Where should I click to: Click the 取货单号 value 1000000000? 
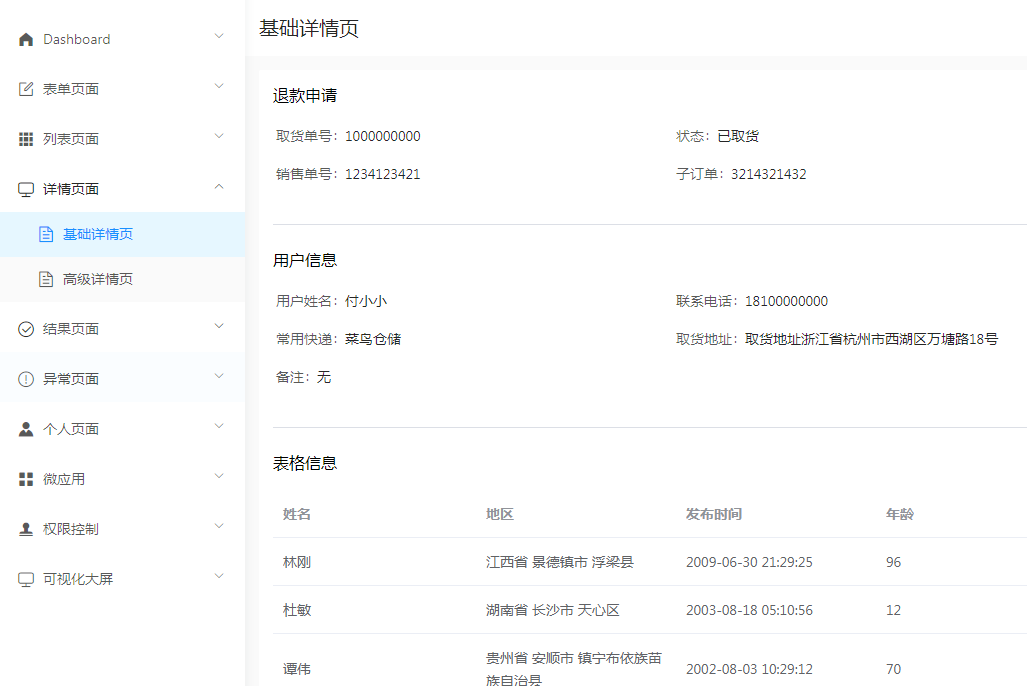(383, 136)
